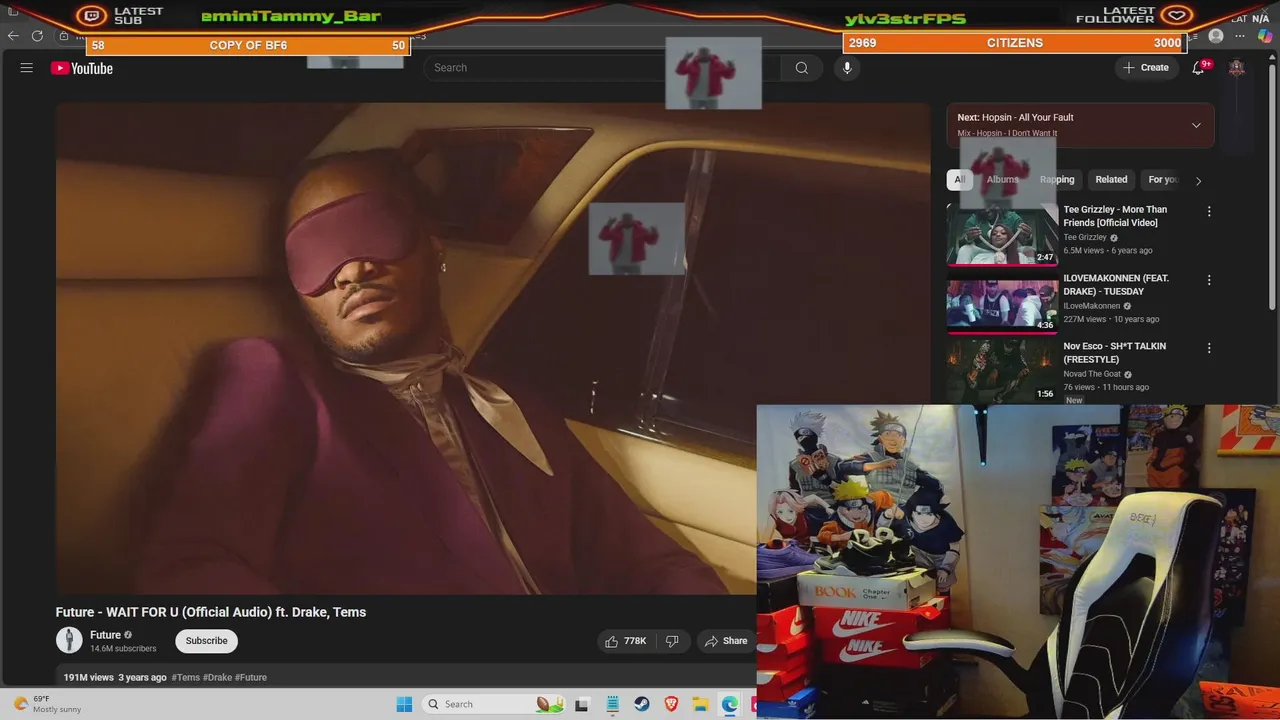
Task: Click the main video player area
Action: tap(493, 348)
